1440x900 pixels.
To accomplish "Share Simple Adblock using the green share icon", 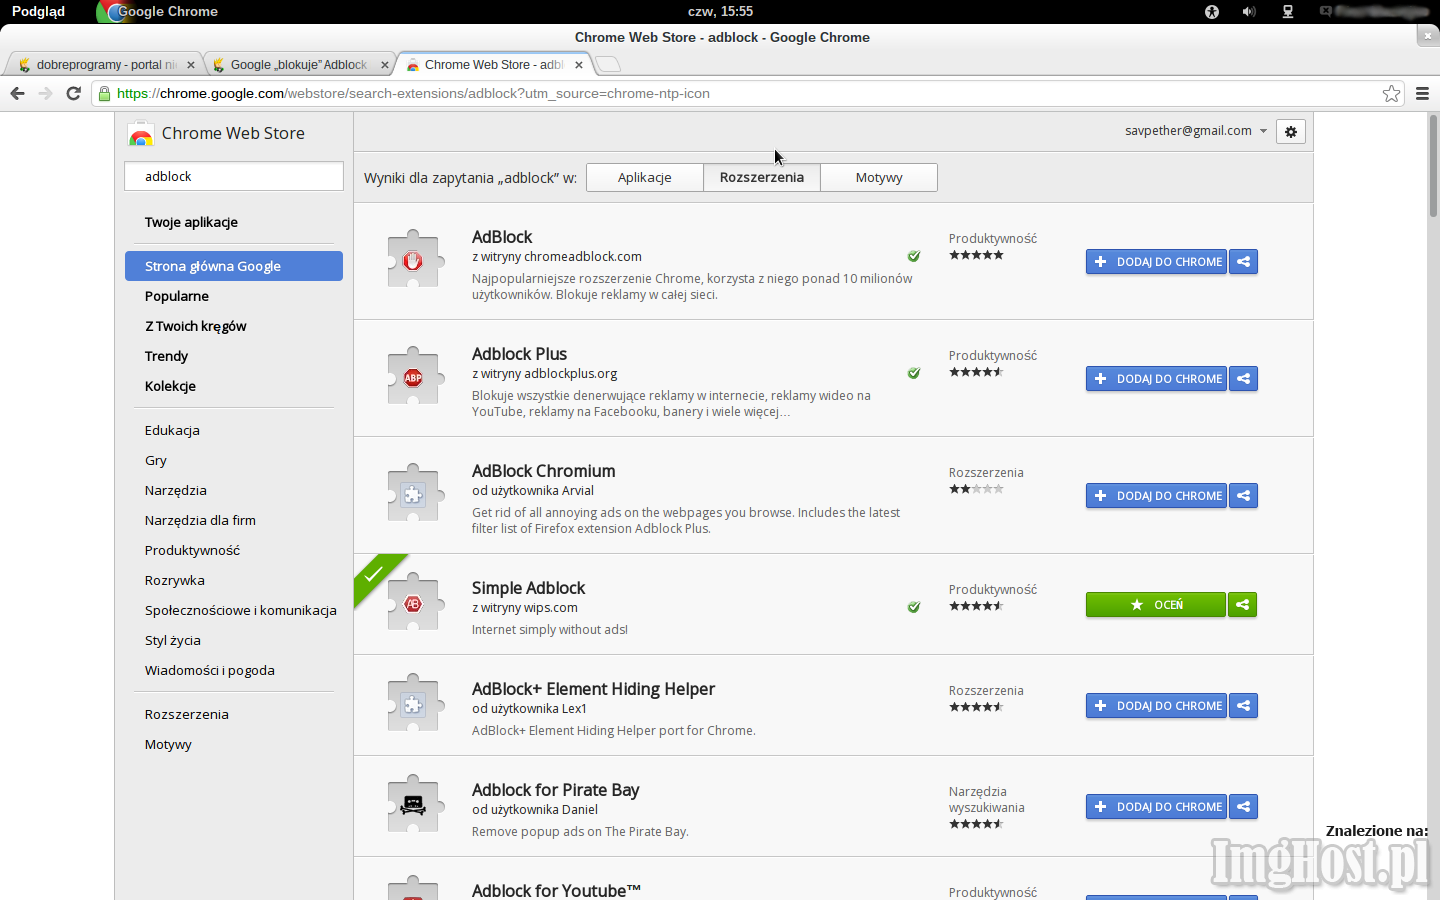I will 1243,605.
